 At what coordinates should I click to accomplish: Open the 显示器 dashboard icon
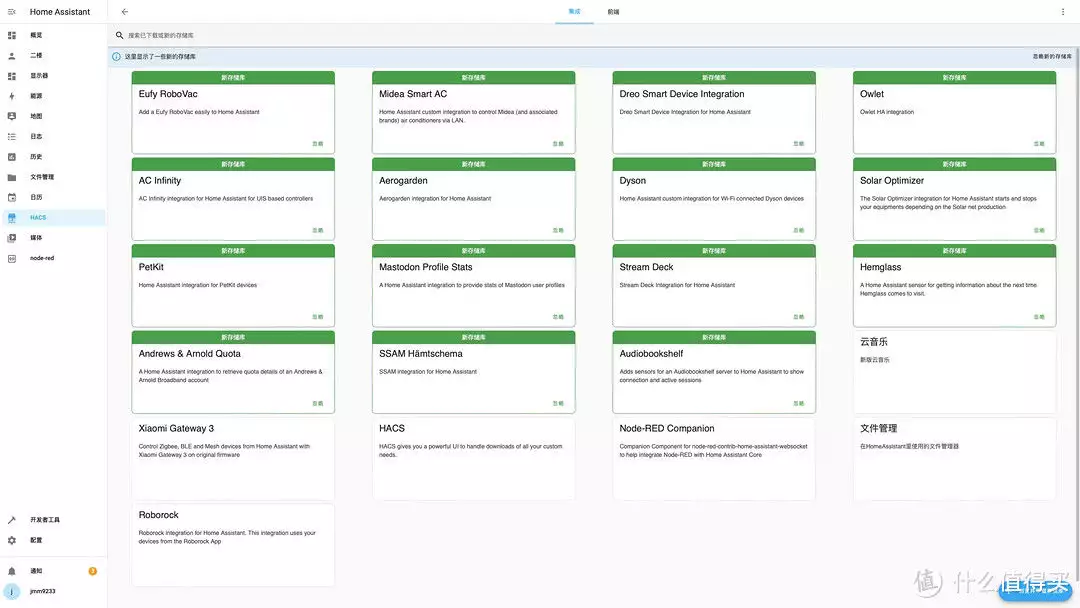tap(12, 76)
